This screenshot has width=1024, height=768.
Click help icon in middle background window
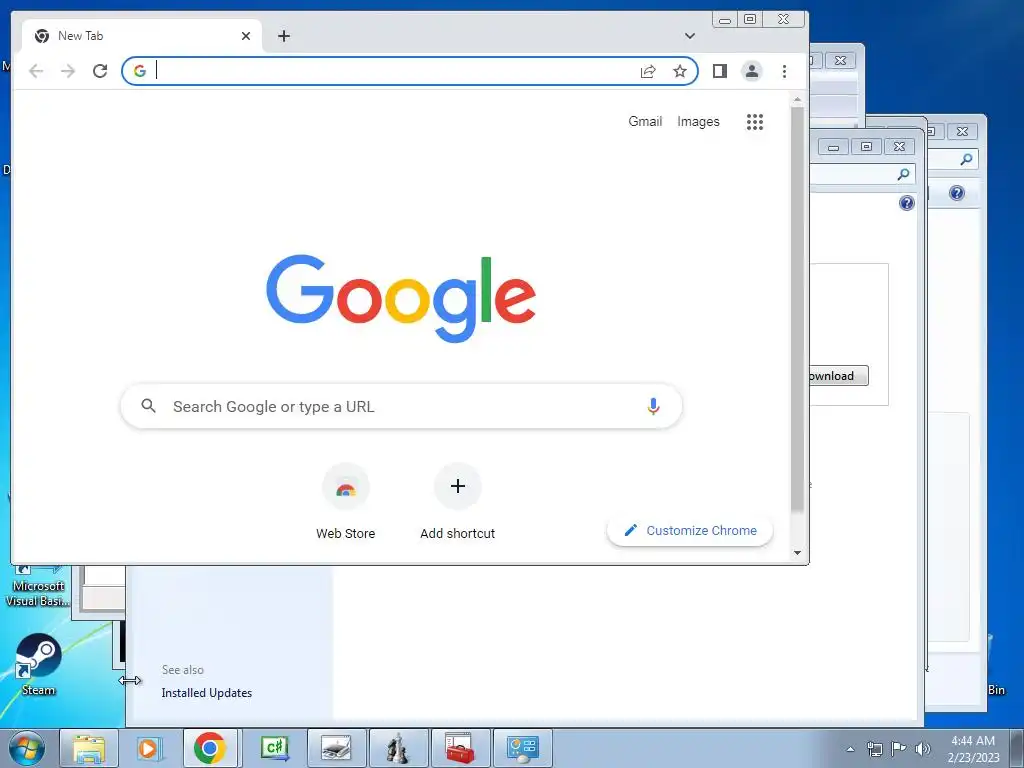point(906,203)
